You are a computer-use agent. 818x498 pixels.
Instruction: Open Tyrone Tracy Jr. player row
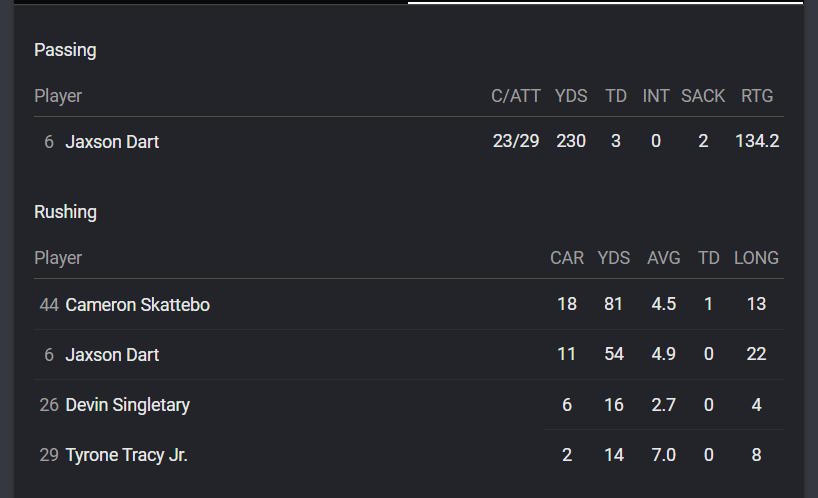click(x=408, y=455)
